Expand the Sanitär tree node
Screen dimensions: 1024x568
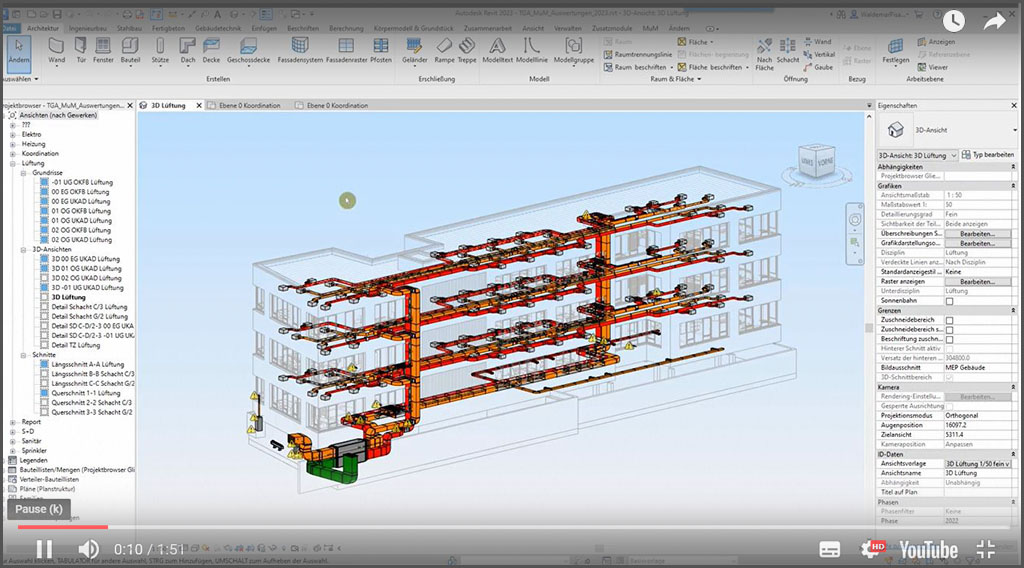13,440
